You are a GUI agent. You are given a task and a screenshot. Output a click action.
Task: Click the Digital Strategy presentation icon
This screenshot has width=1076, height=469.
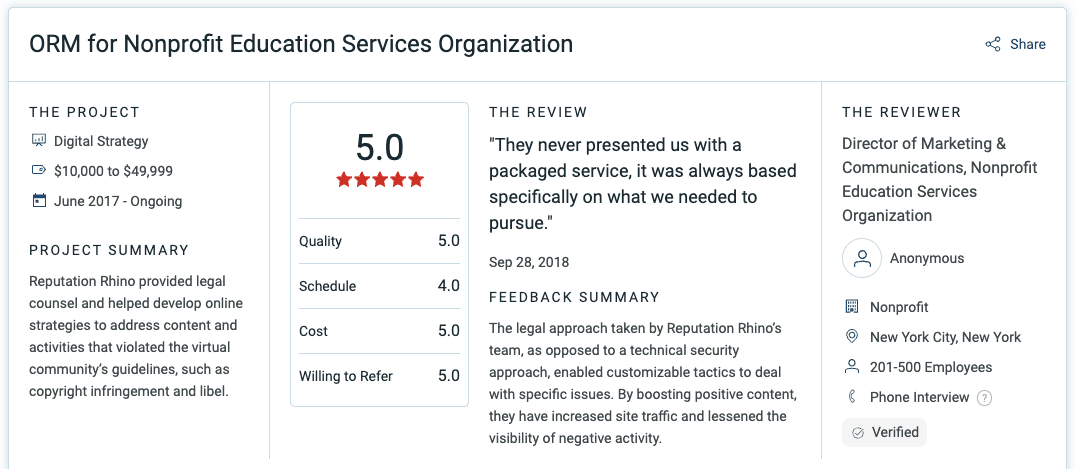(39, 141)
